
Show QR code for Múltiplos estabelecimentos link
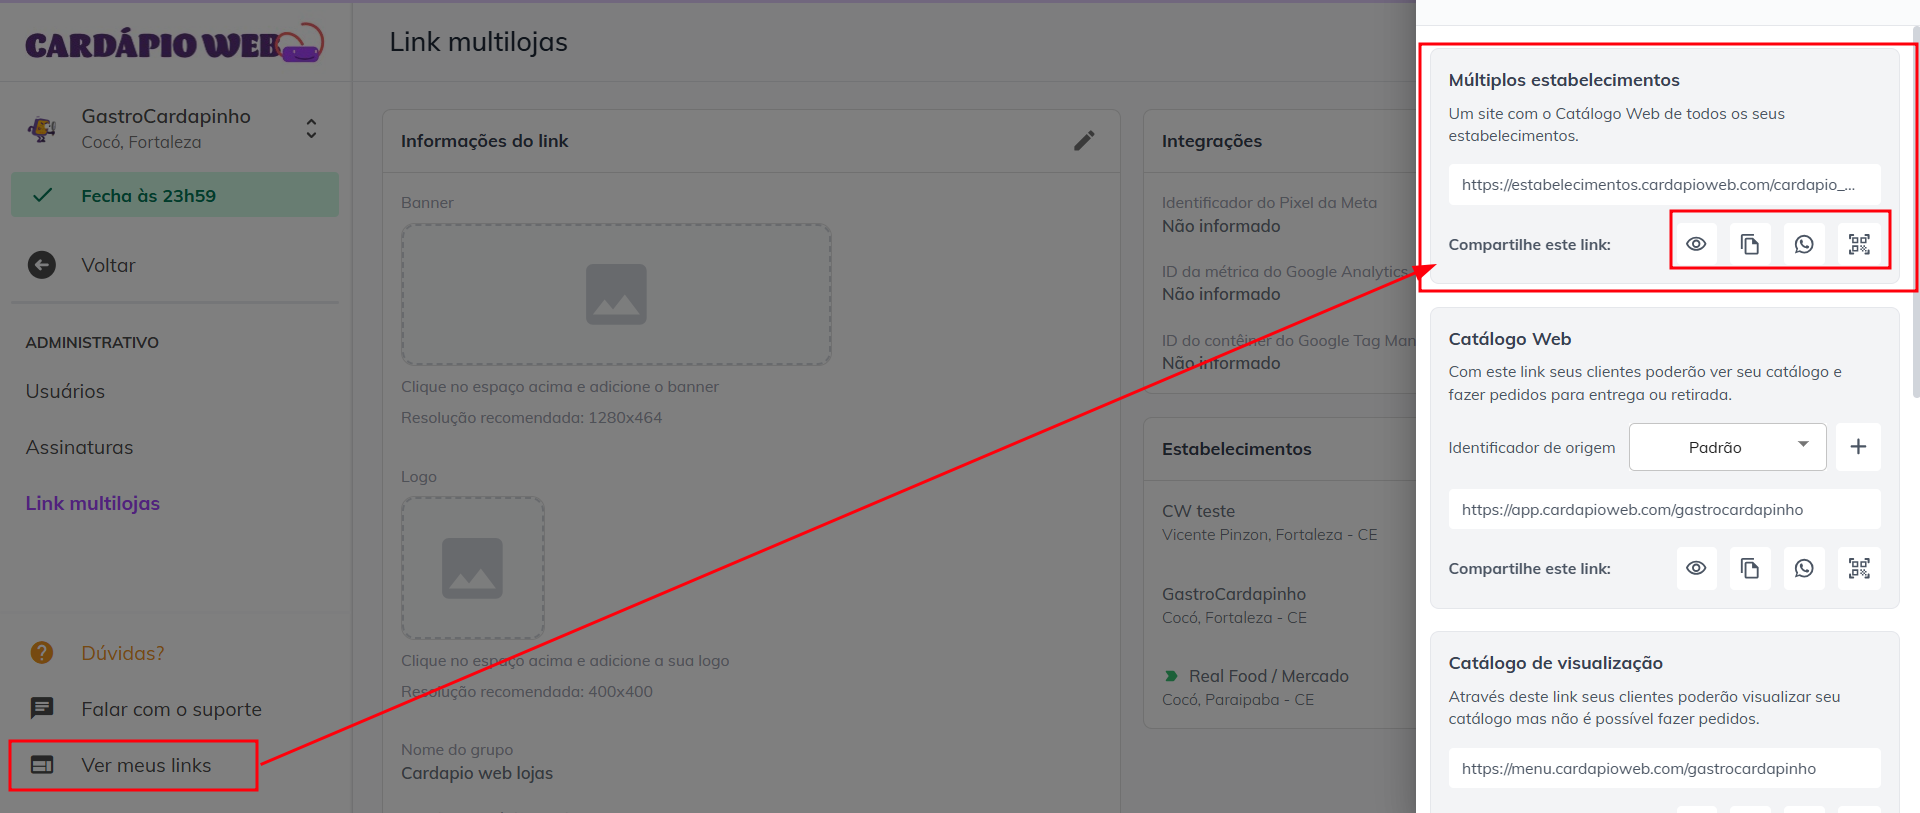[x=1859, y=244]
